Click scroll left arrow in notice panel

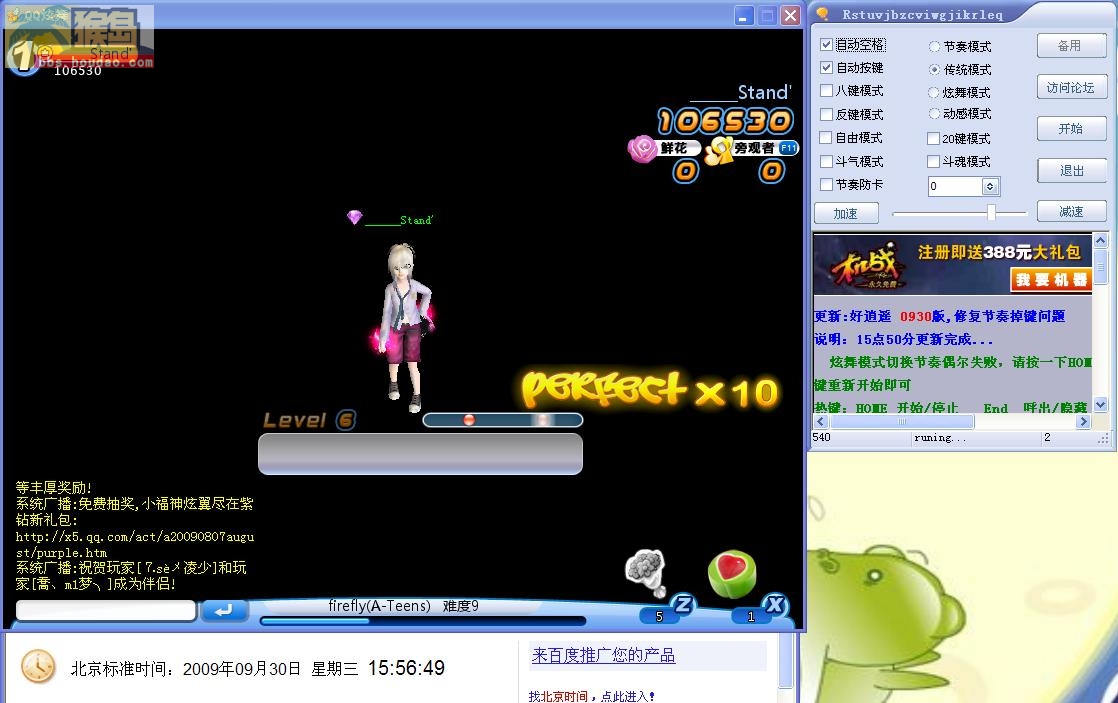pyautogui.click(x=821, y=421)
